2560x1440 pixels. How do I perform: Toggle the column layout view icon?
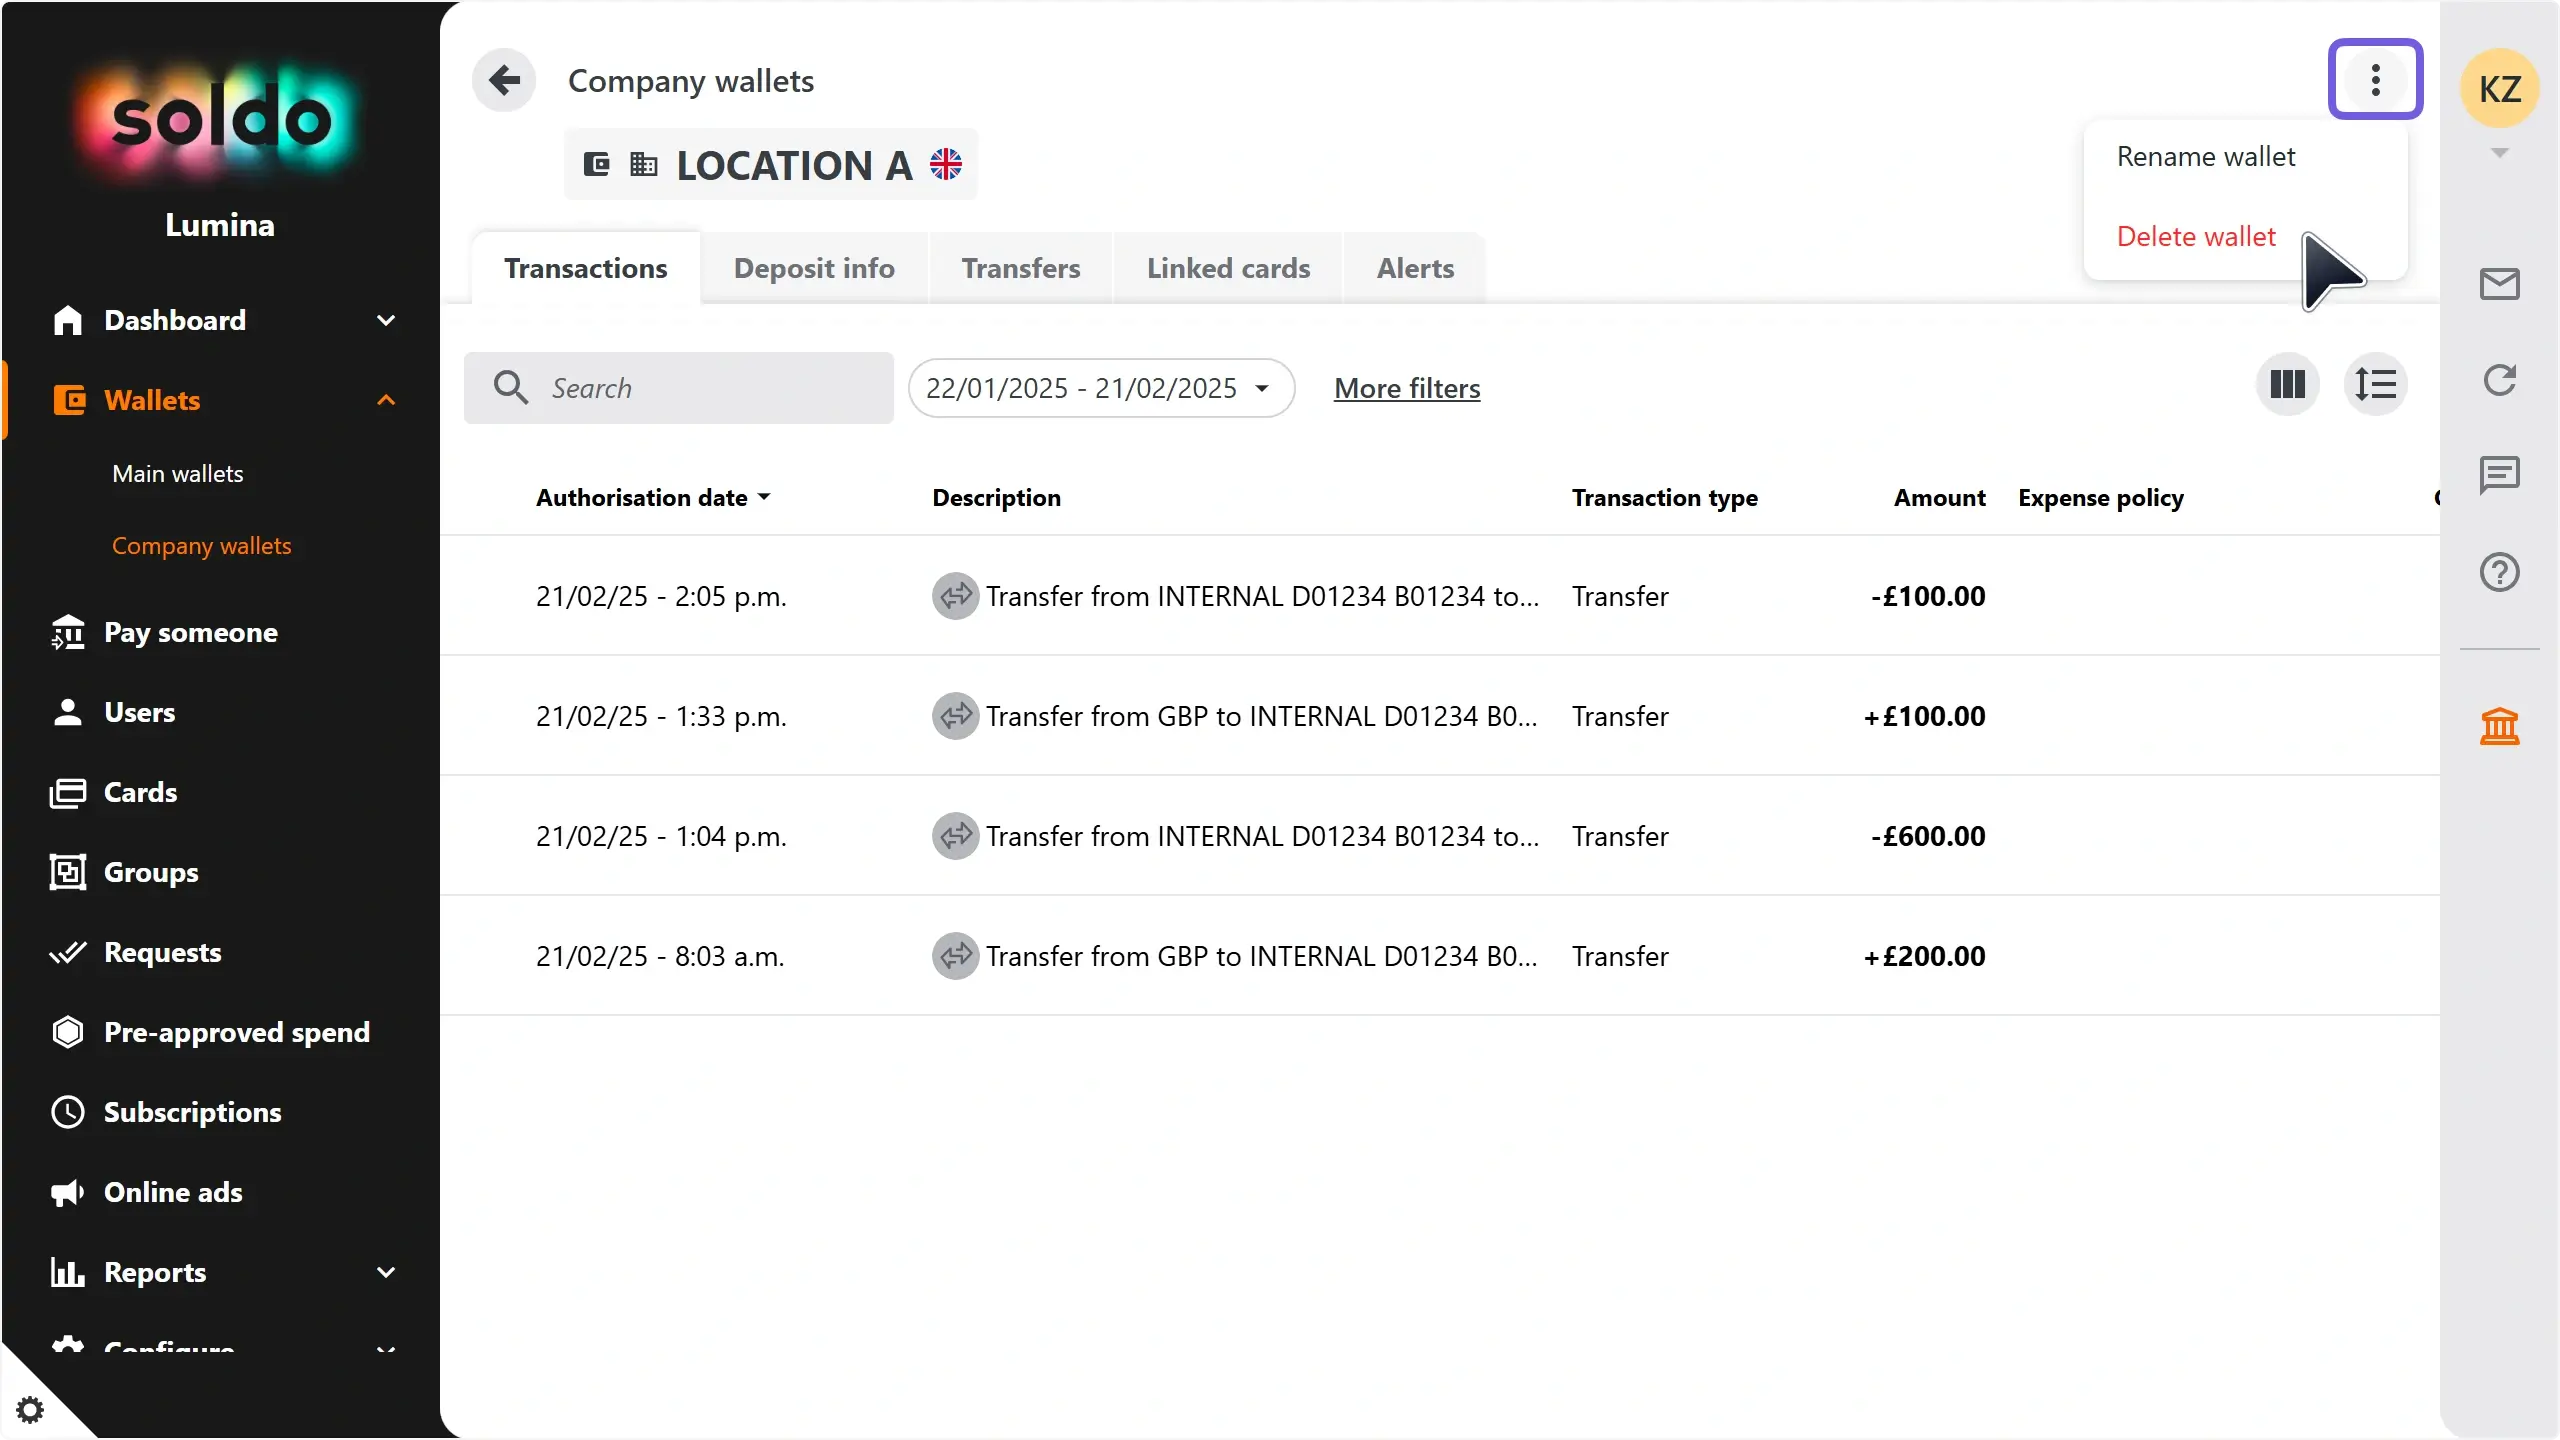click(2287, 385)
